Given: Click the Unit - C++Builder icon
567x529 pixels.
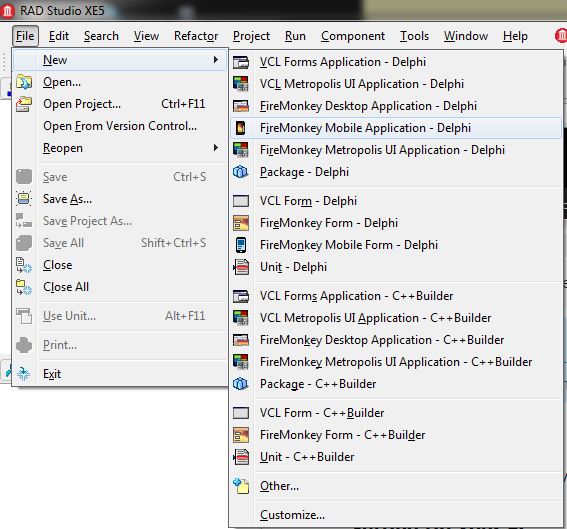Looking at the screenshot, I should pos(241,457).
